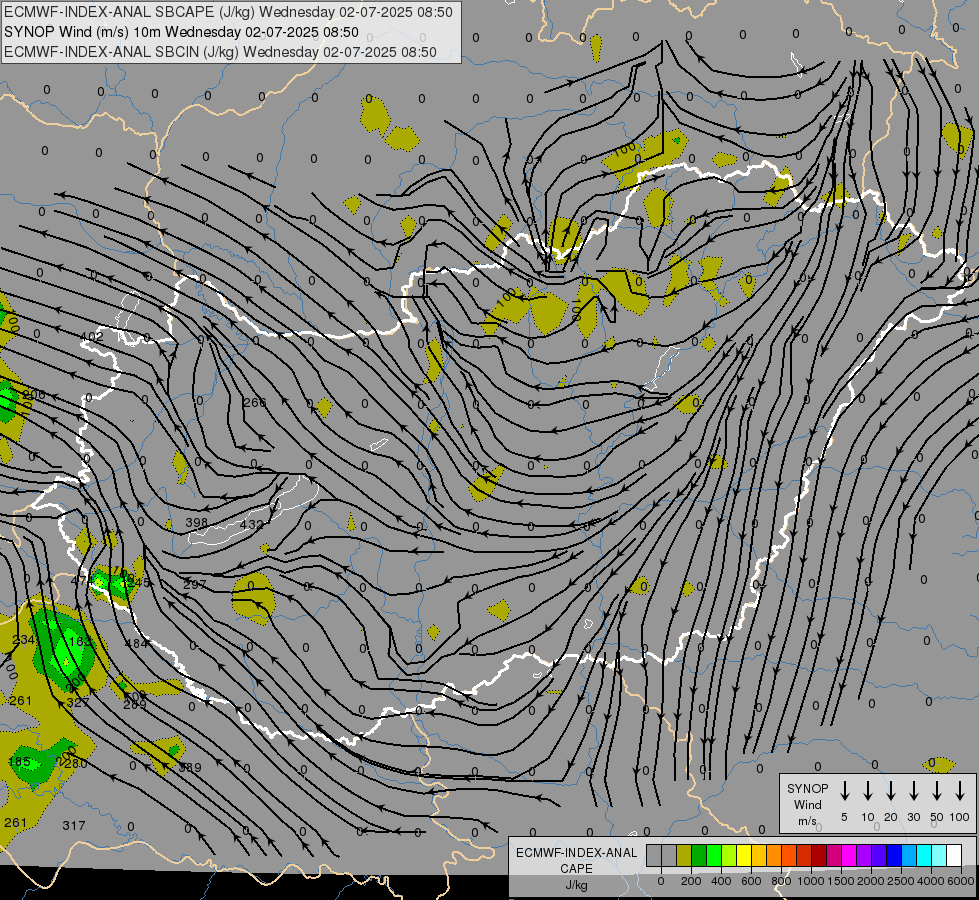The image size is (979, 900).
Task: Click the map value 402
Action: [x=92, y=337]
